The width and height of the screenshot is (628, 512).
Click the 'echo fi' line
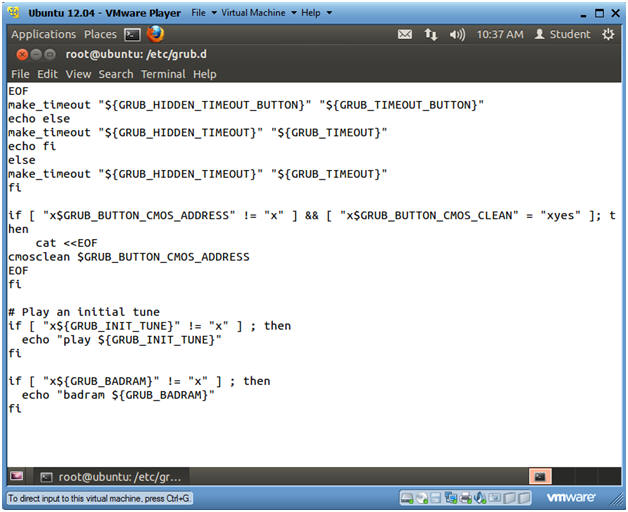click(x=32, y=146)
